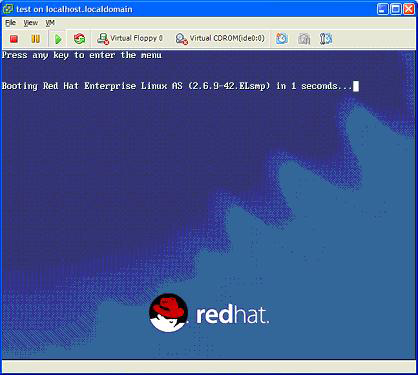The image size is (418, 375).
Task: Minimize the VM console window
Action: [382, 9]
